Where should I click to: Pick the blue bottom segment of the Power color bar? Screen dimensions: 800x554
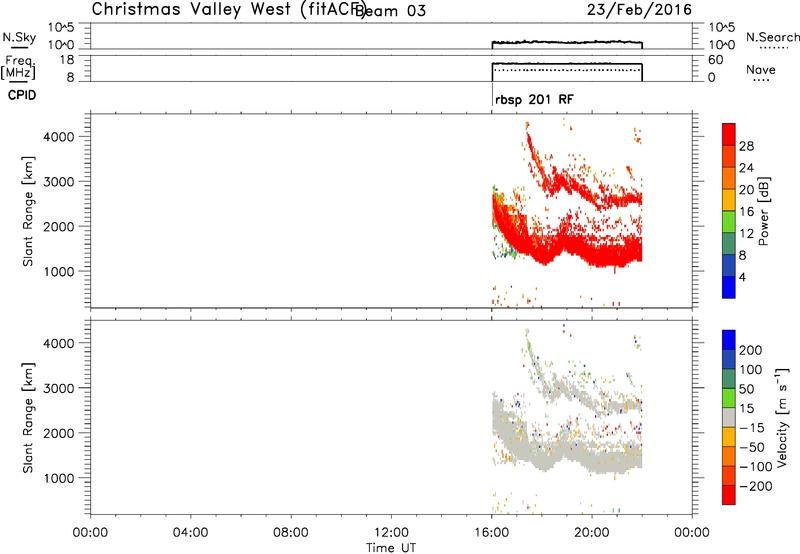pyautogui.click(x=729, y=287)
